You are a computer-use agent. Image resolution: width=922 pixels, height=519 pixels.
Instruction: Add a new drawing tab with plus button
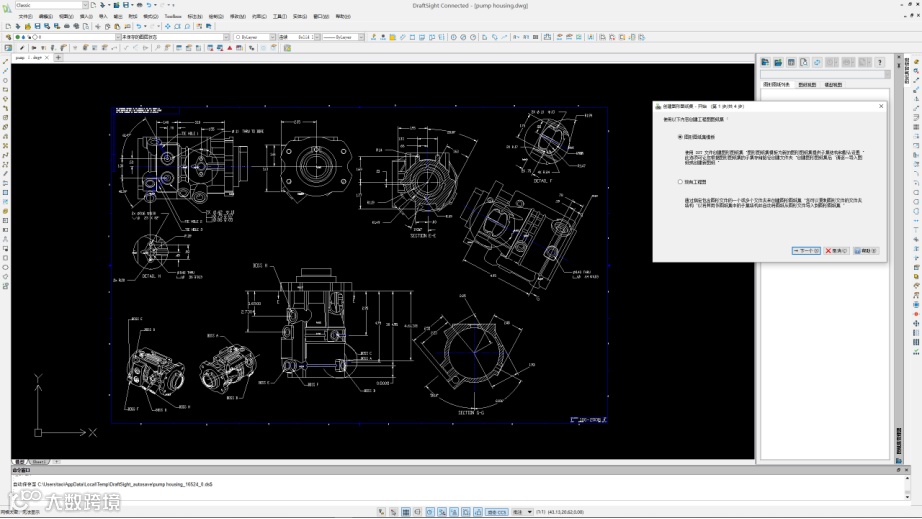[x=58, y=57]
